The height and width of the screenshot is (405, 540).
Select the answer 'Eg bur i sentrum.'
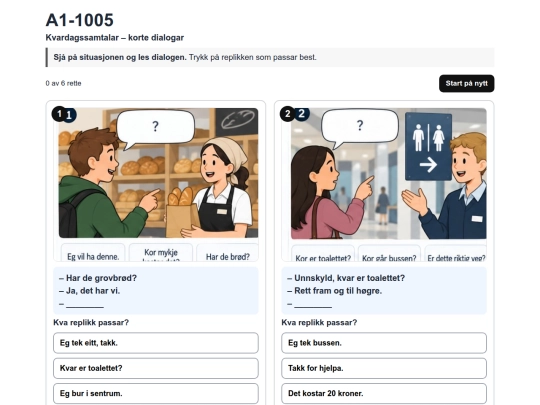(156, 393)
